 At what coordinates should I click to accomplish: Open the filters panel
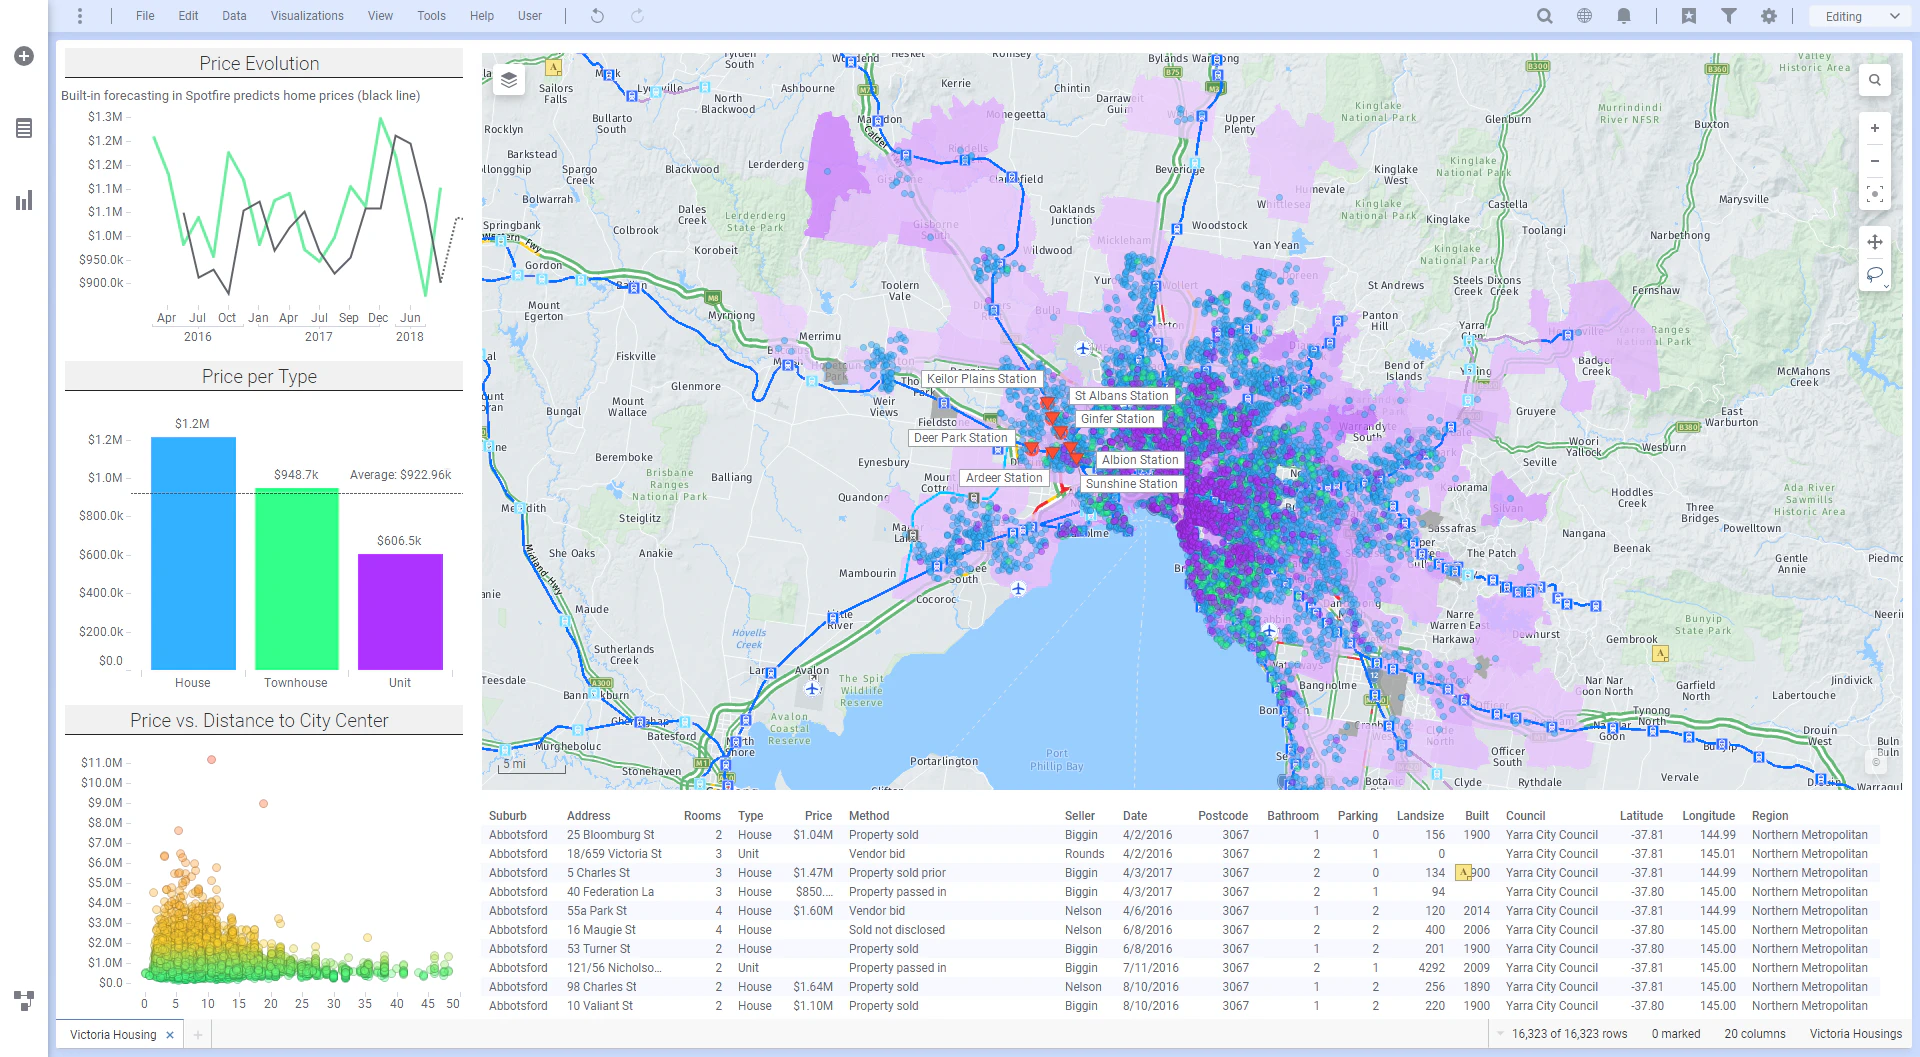[1729, 16]
